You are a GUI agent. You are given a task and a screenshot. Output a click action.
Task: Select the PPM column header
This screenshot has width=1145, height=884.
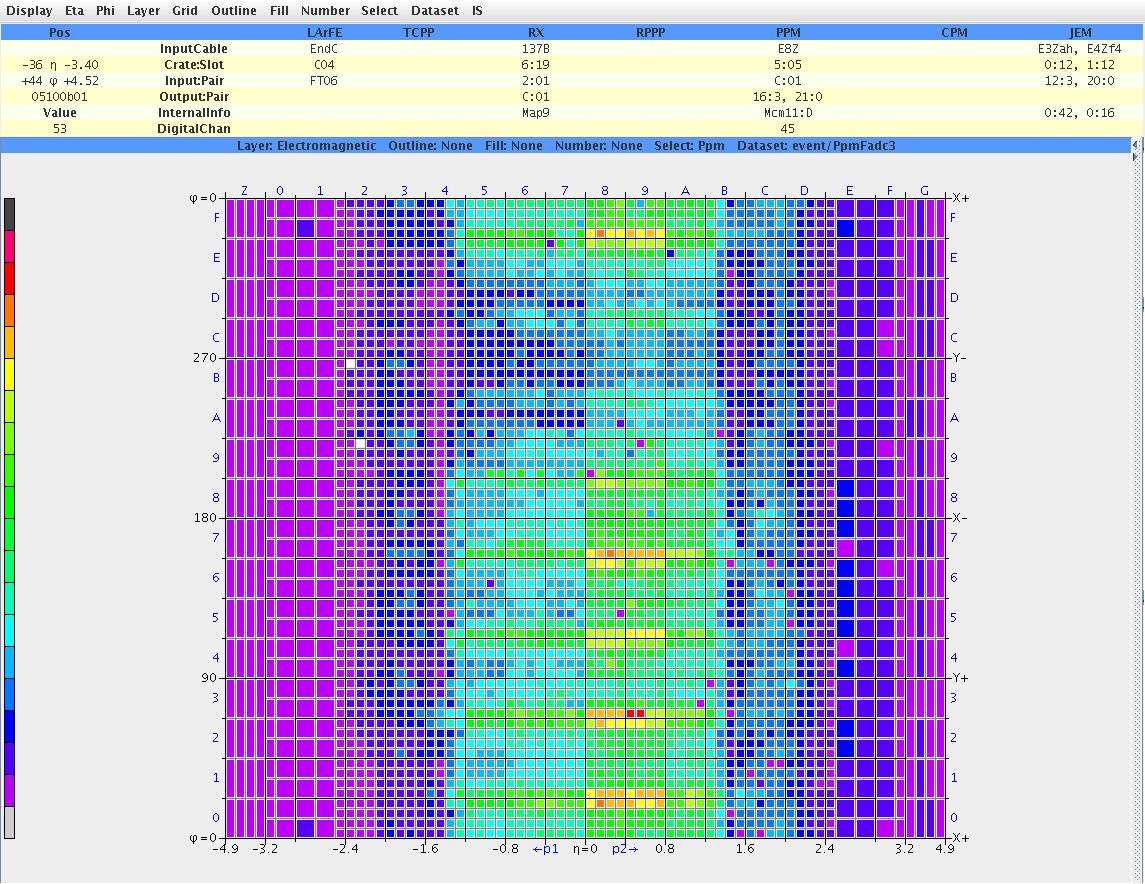point(788,33)
